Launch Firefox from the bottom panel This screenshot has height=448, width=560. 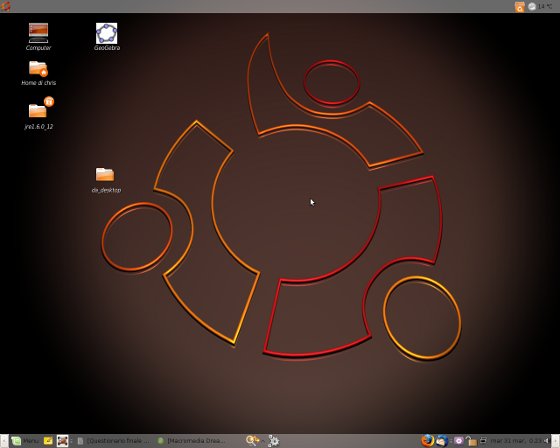click(428, 440)
